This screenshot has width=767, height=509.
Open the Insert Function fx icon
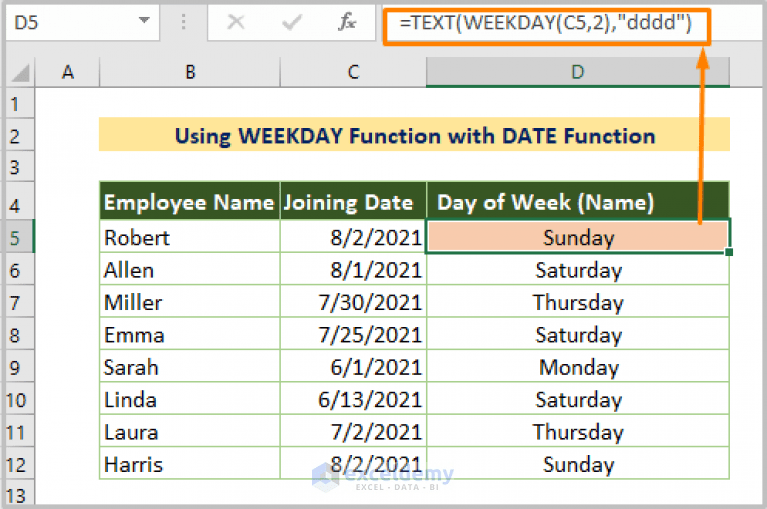coord(347,22)
